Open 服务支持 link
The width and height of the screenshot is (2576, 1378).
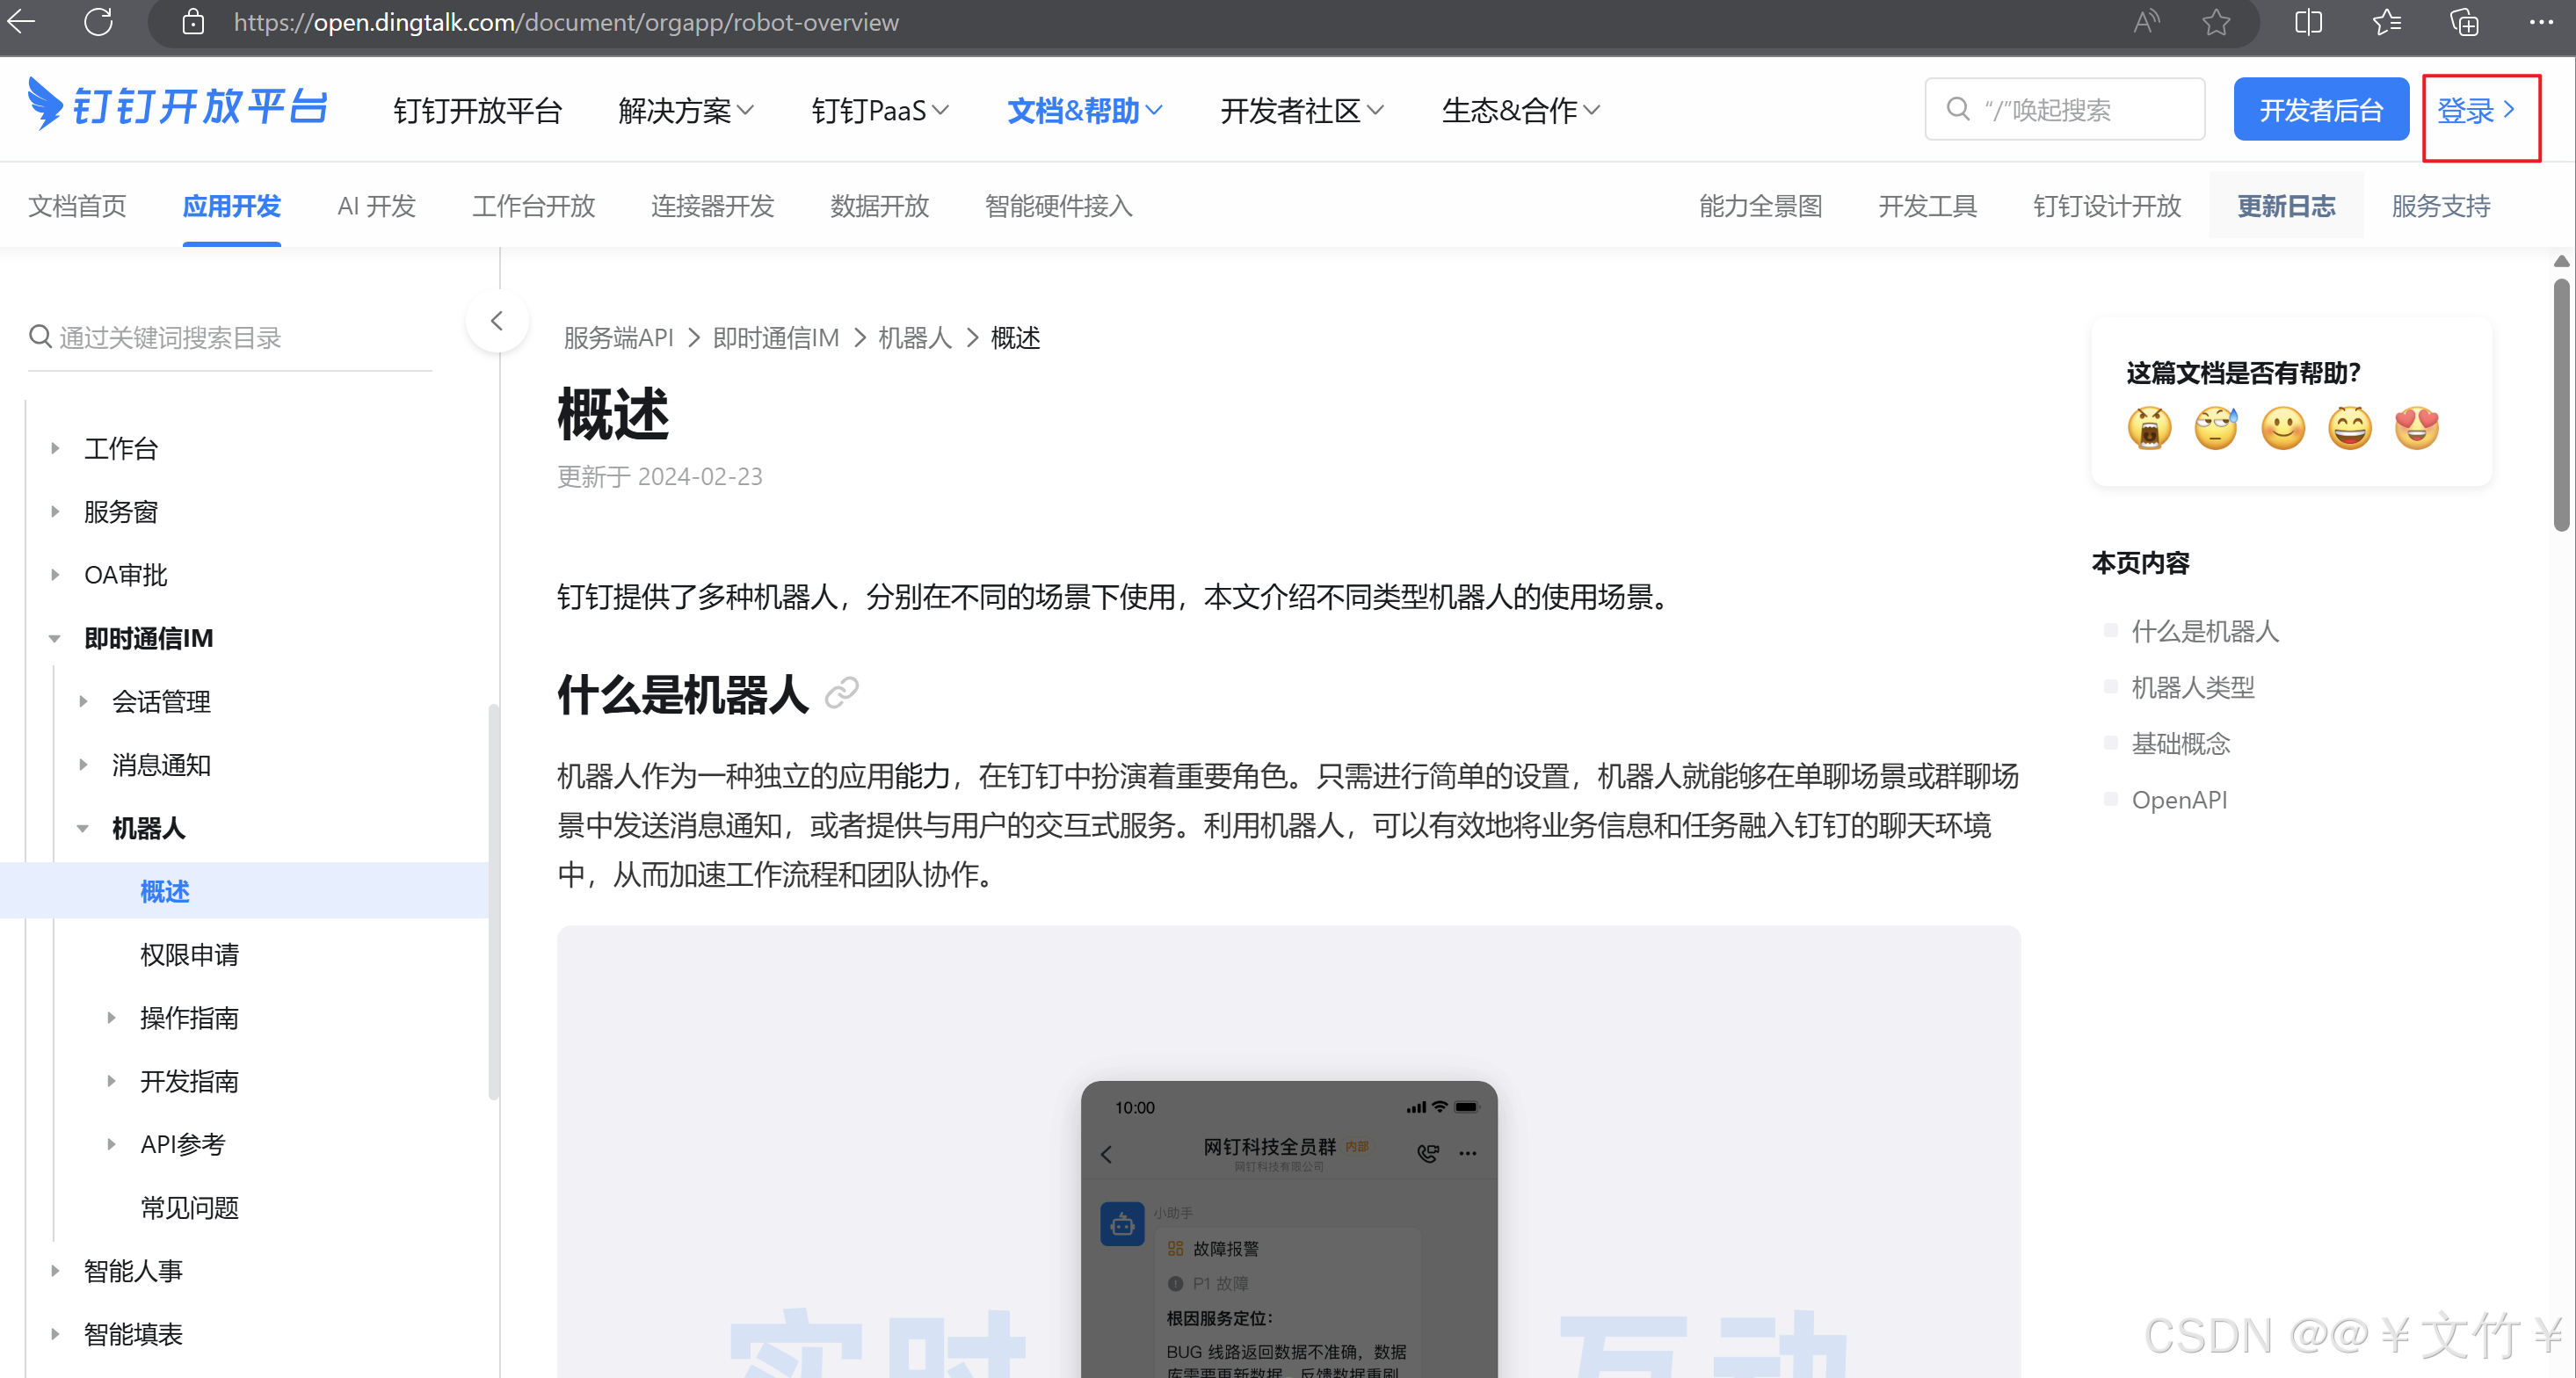click(x=2440, y=206)
